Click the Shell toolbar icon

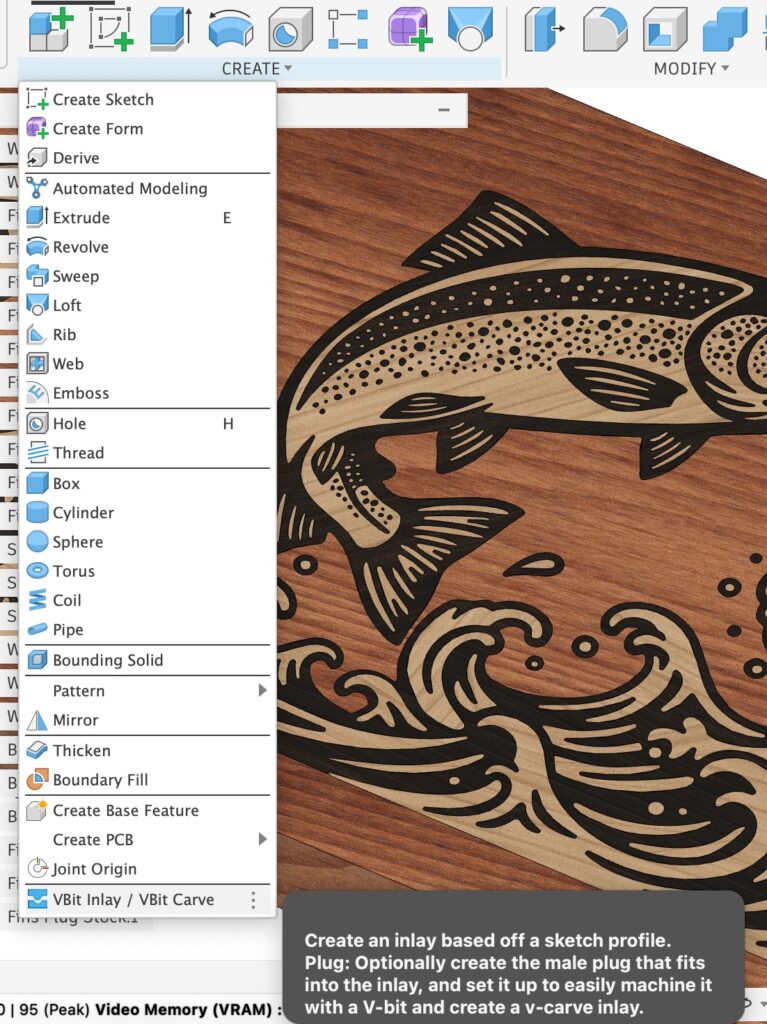[x=665, y=28]
